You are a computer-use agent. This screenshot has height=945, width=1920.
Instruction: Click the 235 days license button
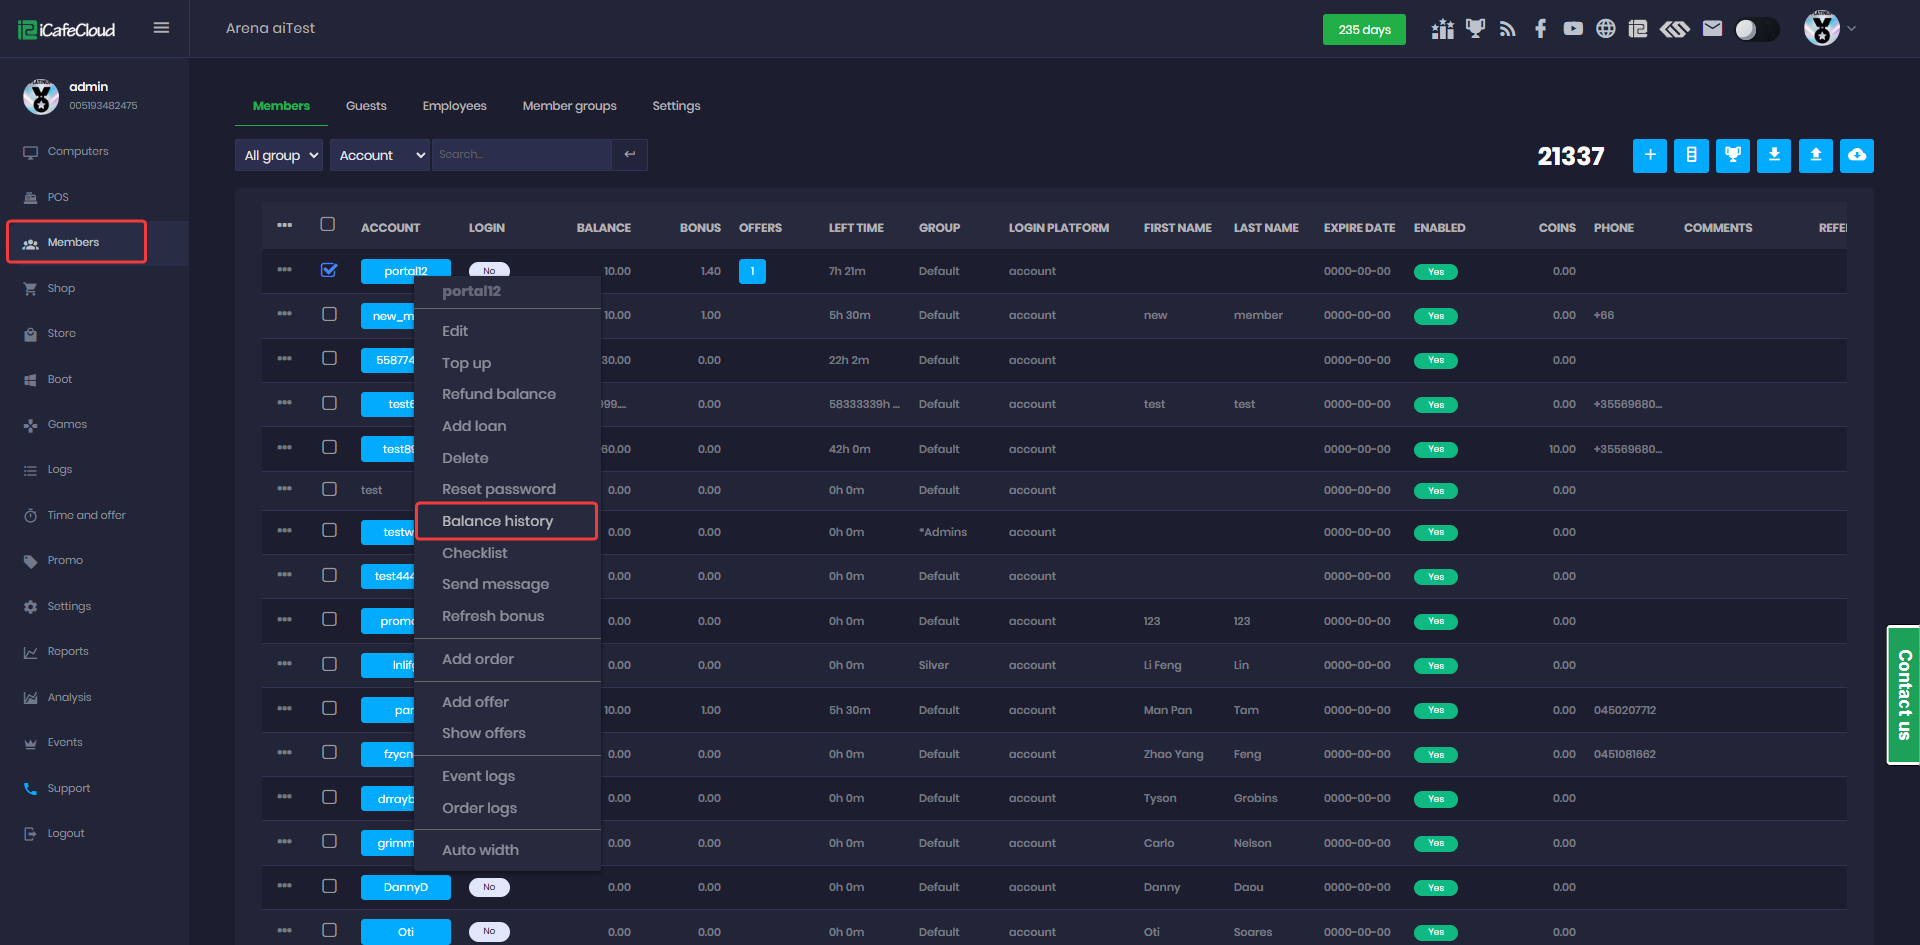tap(1364, 29)
